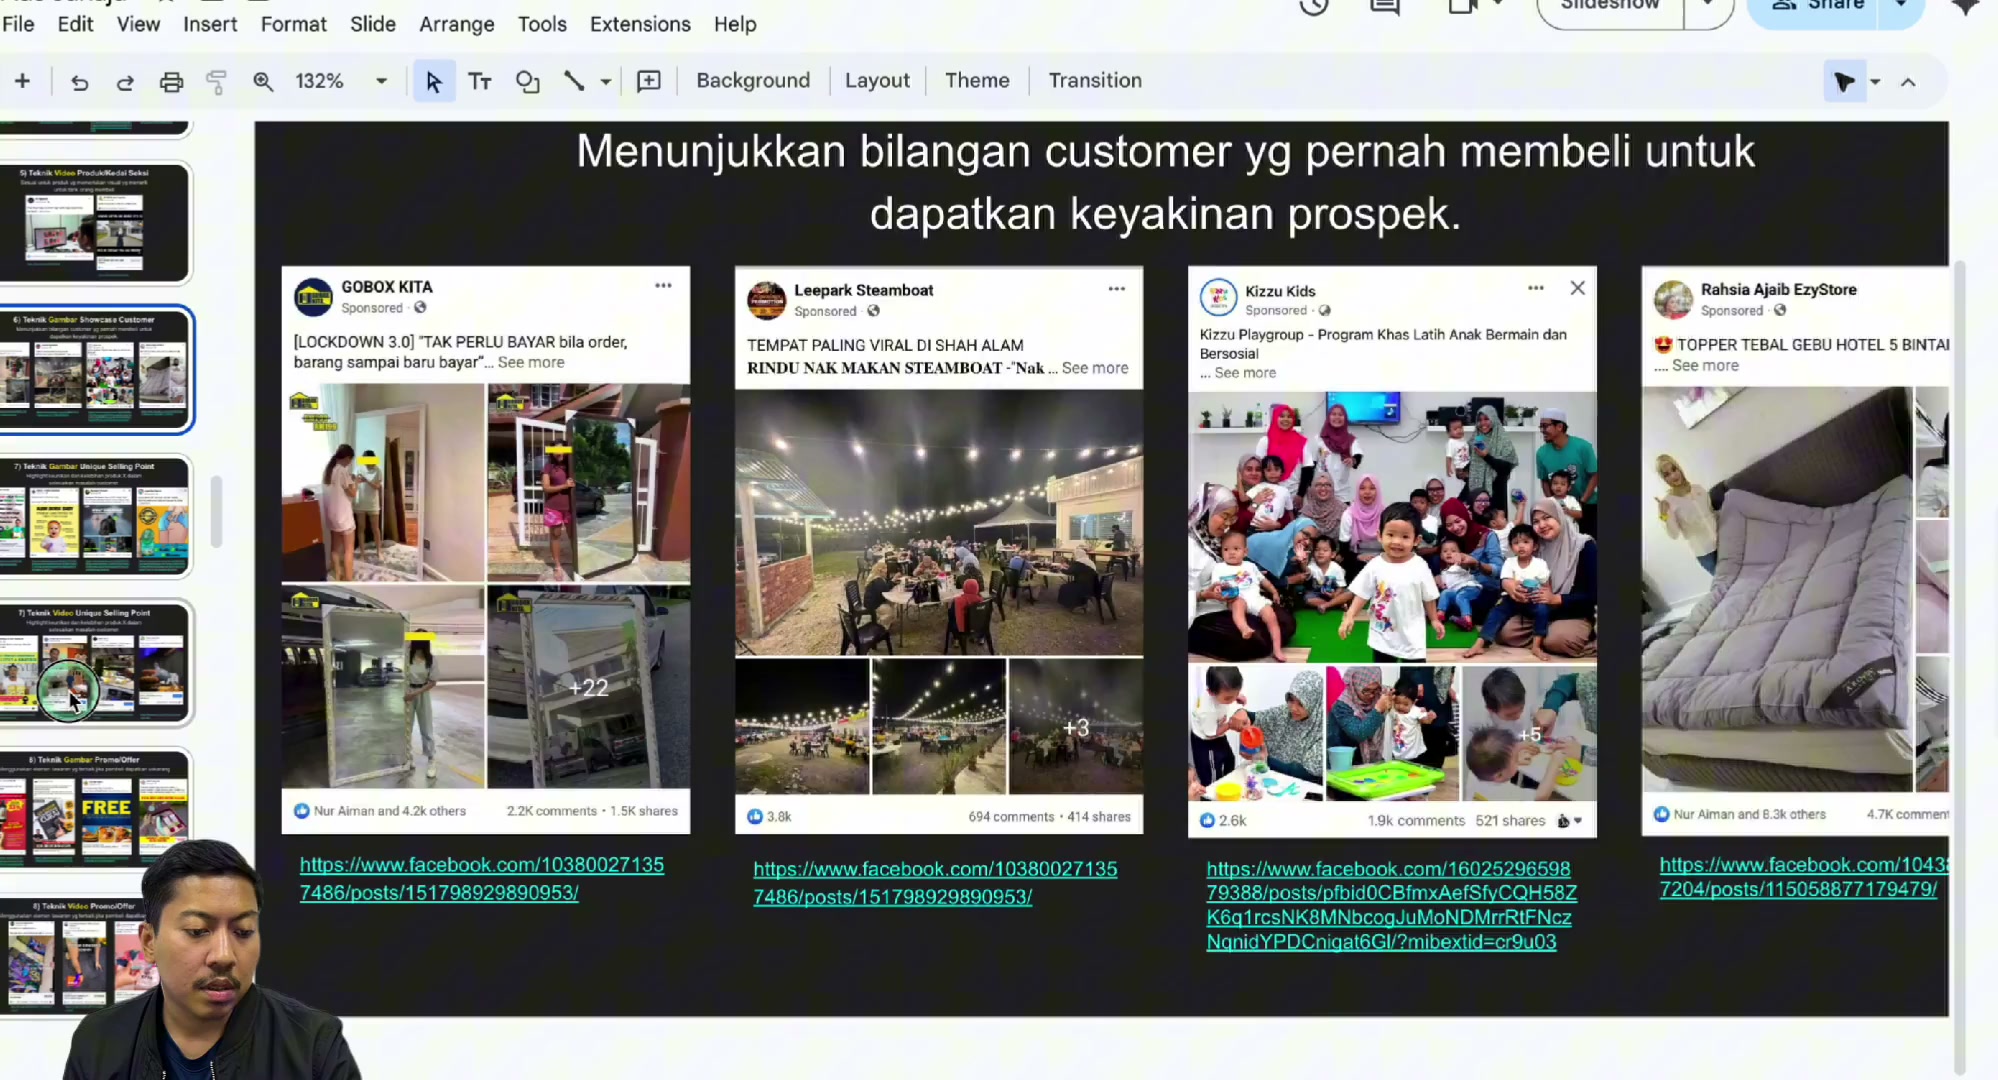Click the filmstrip vertical scrollbar
This screenshot has width=1998, height=1080.
[x=216, y=511]
